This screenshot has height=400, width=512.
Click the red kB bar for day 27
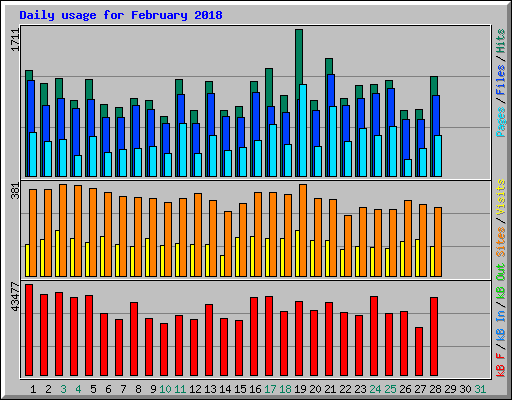click(x=419, y=352)
